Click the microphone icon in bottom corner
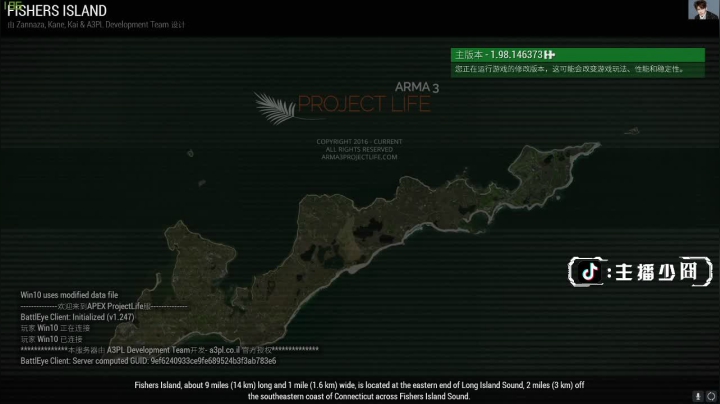The height and width of the screenshot is (404, 720). (x=698, y=396)
